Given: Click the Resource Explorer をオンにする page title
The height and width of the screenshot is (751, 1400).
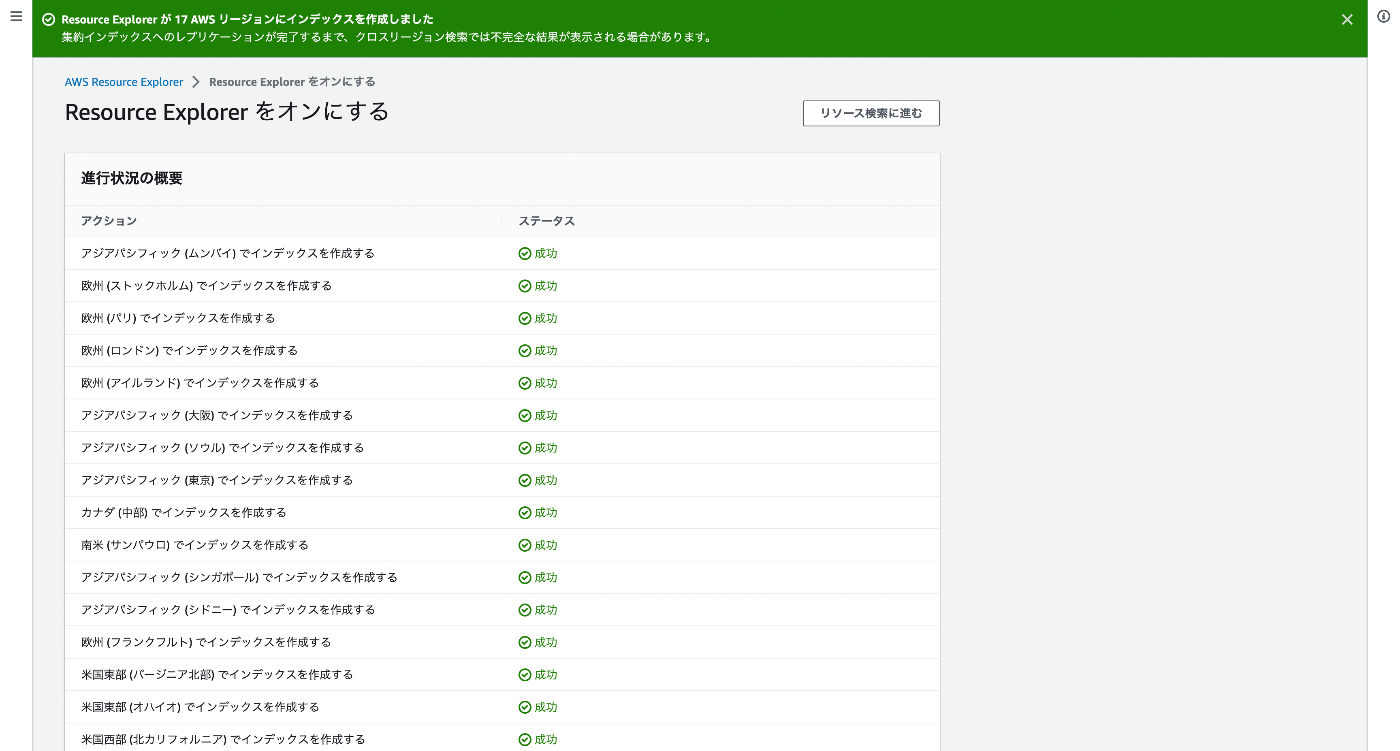Looking at the screenshot, I should coord(227,112).
